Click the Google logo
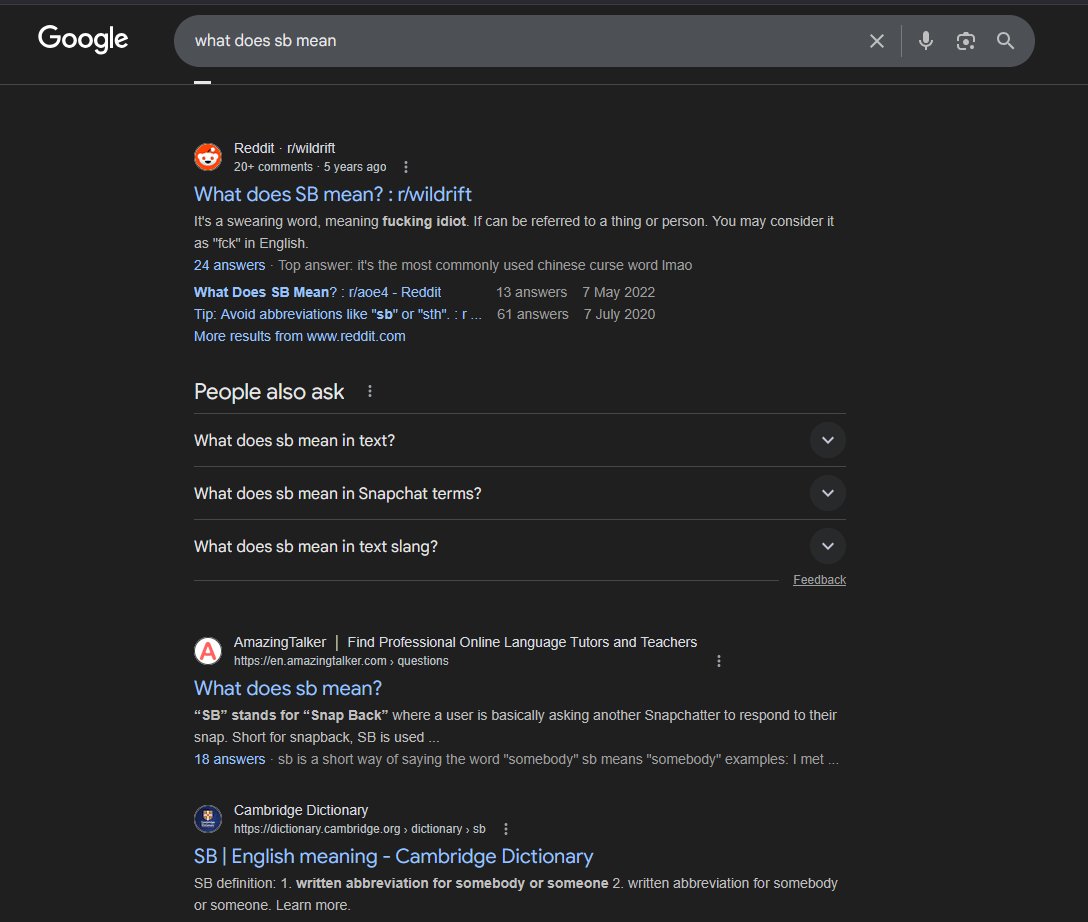This screenshot has width=1088, height=922. coord(83,40)
